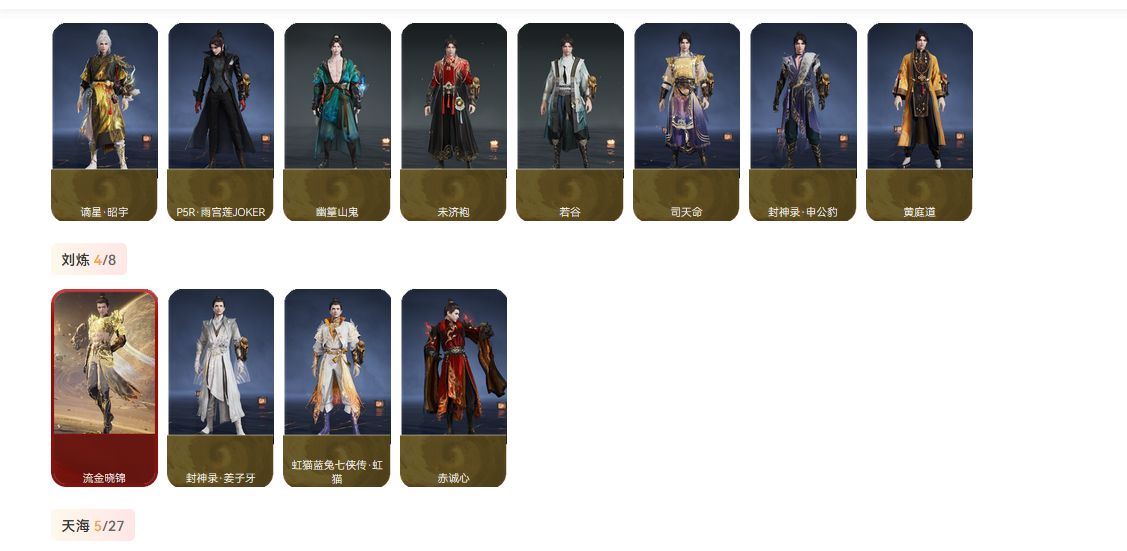
Task: Click the 天海 5/27 section tag
Action: point(93,525)
